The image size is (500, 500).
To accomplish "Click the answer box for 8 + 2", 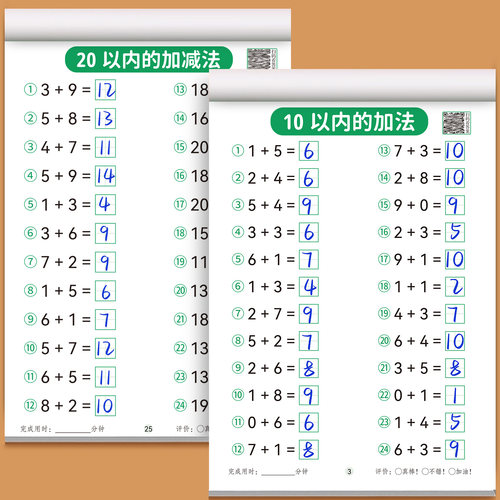I will [x=105, y=406].
